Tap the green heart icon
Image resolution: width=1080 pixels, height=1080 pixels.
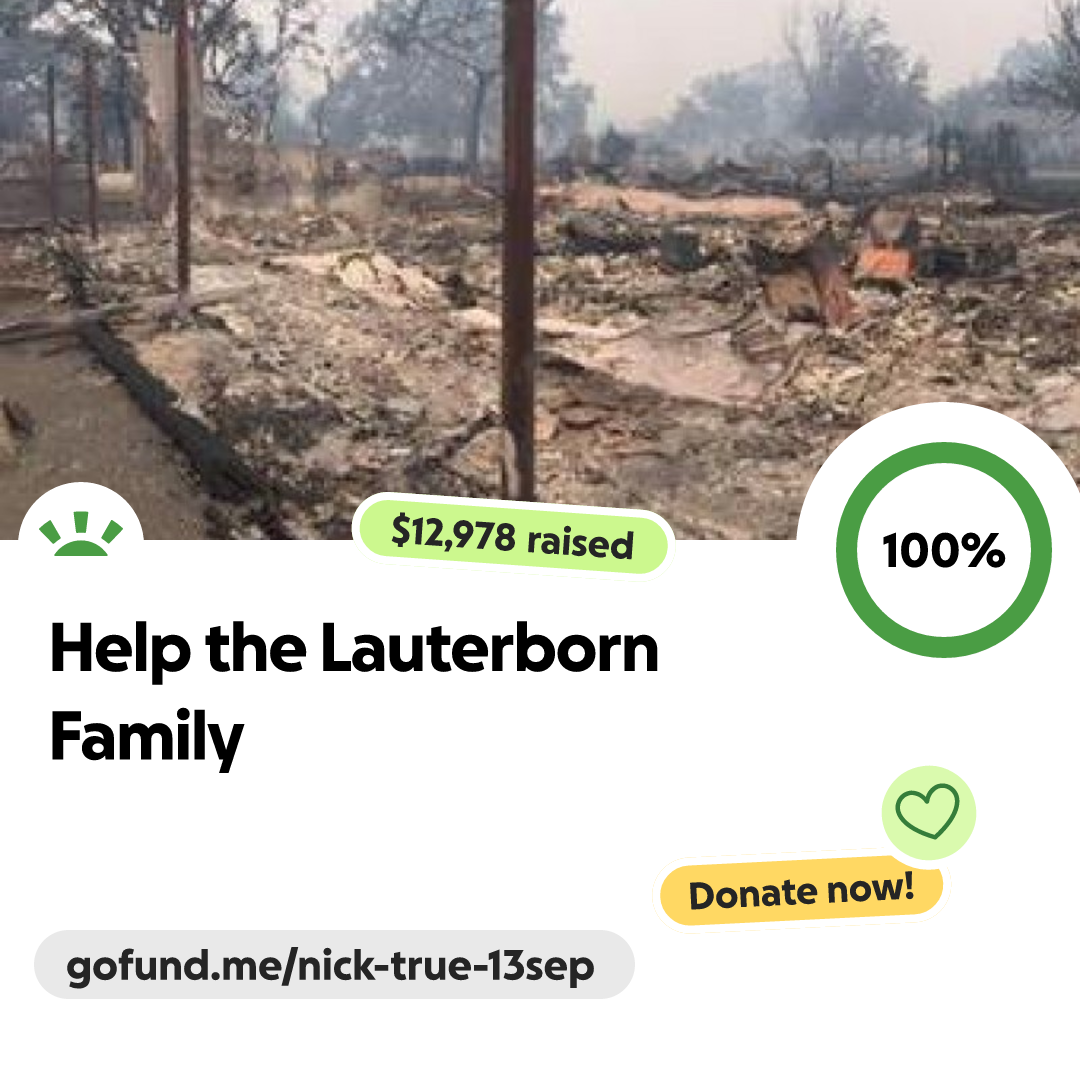click(927, 811)
